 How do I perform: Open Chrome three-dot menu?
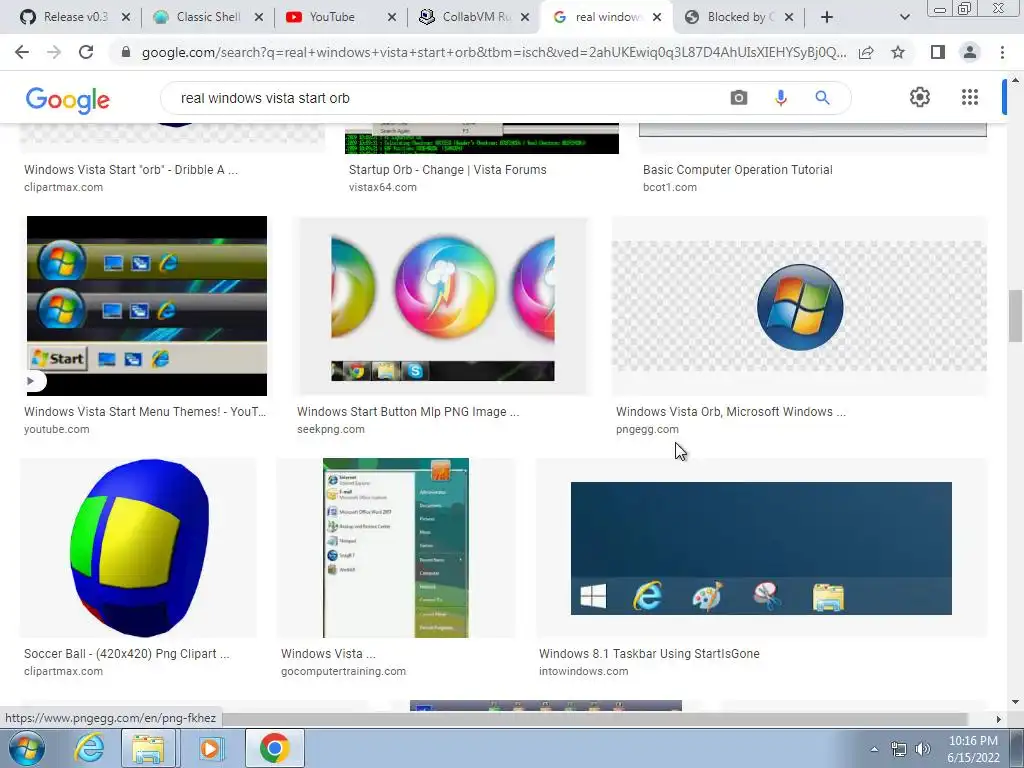click(x=1002, y=52)
